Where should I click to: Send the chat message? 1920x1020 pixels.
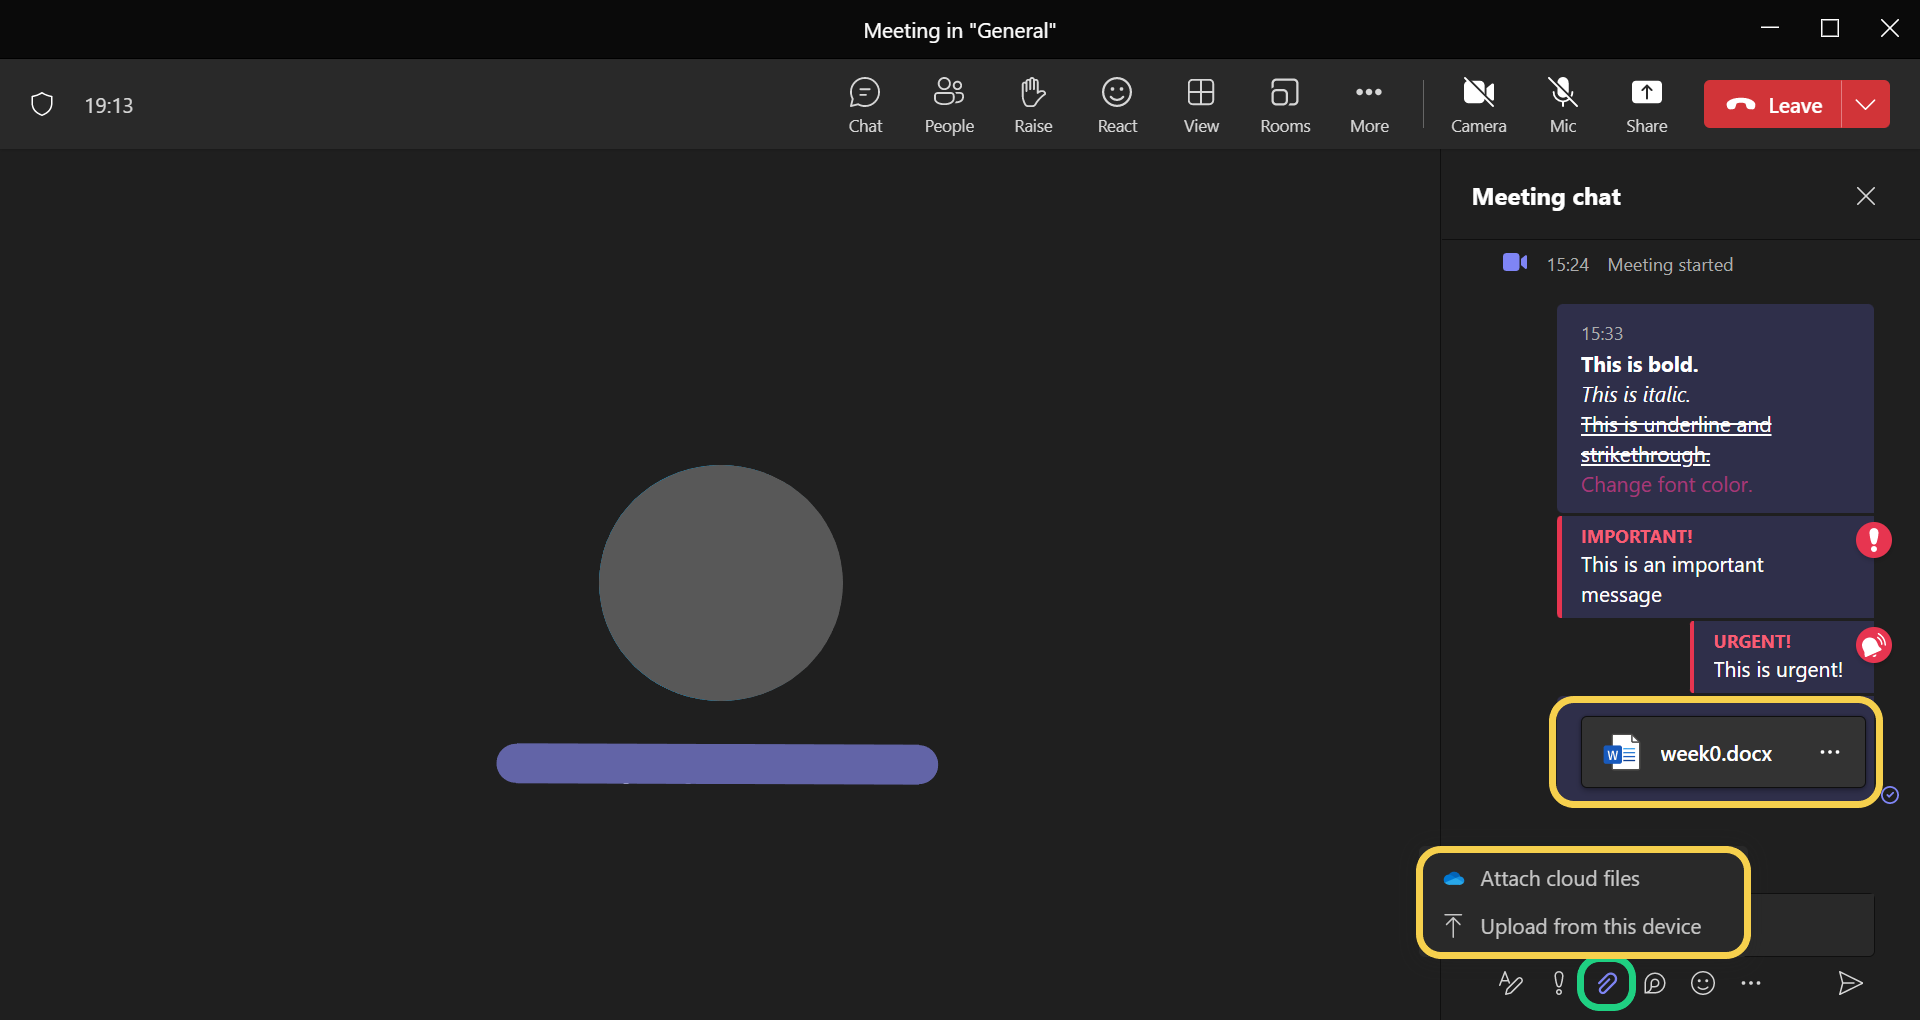[1849, 983]
